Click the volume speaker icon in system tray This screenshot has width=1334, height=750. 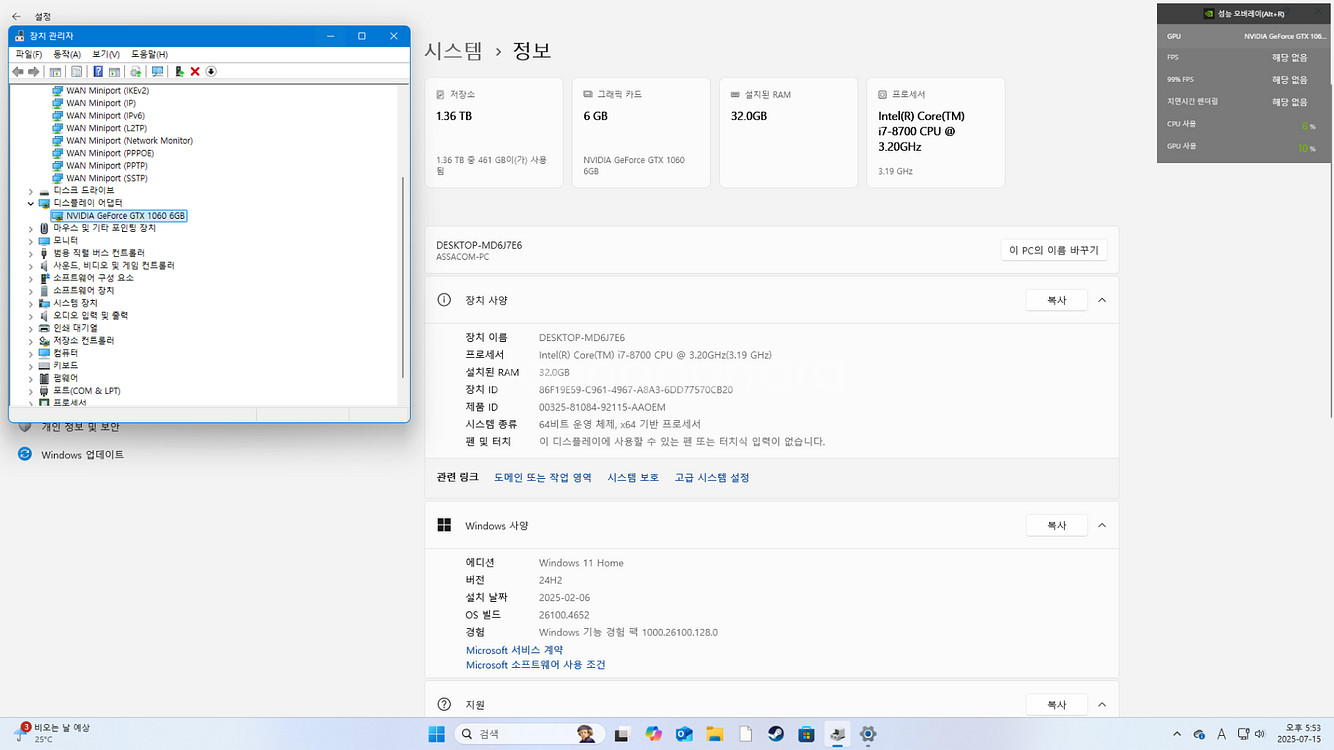[x=1261, y=734]
